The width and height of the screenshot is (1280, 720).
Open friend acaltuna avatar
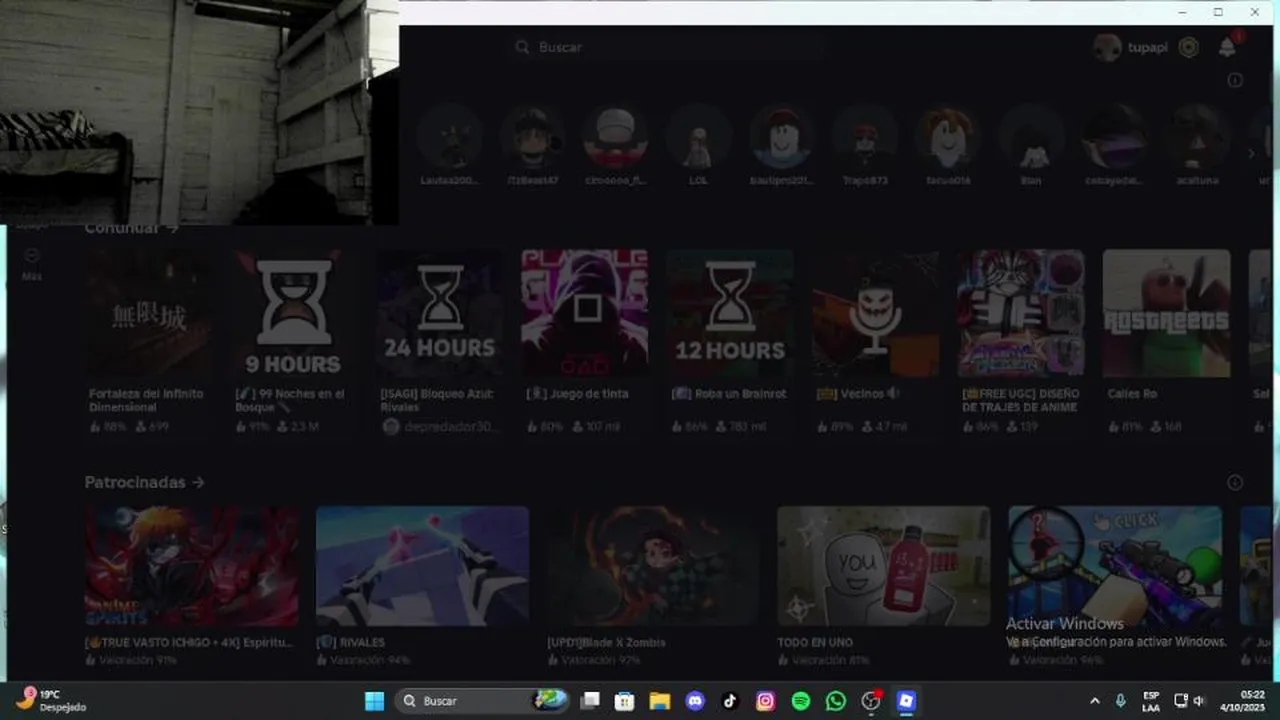[1197, 136]
